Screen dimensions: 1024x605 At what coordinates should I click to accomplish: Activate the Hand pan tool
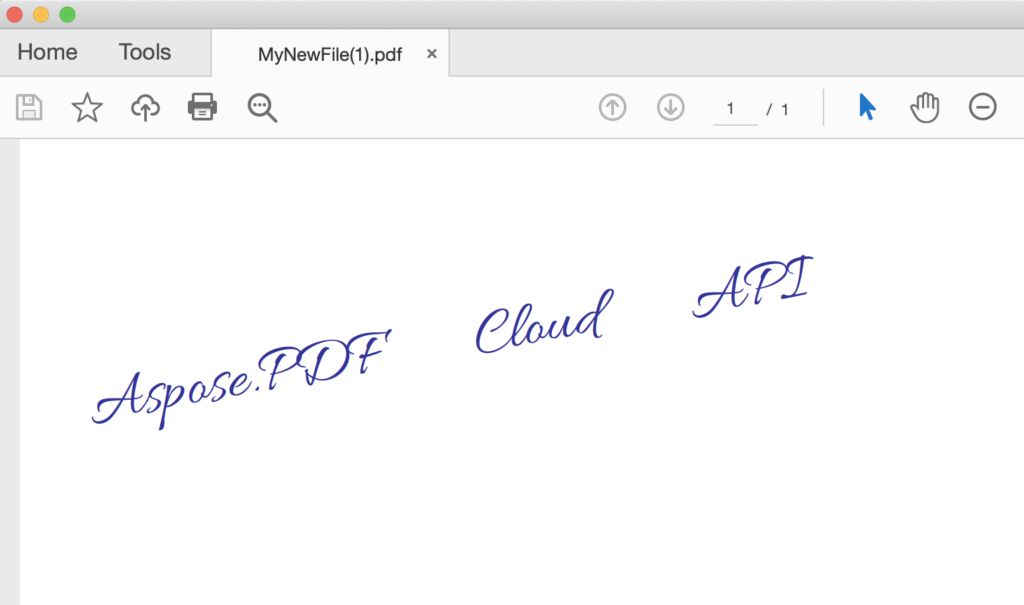tap(925, 107)
